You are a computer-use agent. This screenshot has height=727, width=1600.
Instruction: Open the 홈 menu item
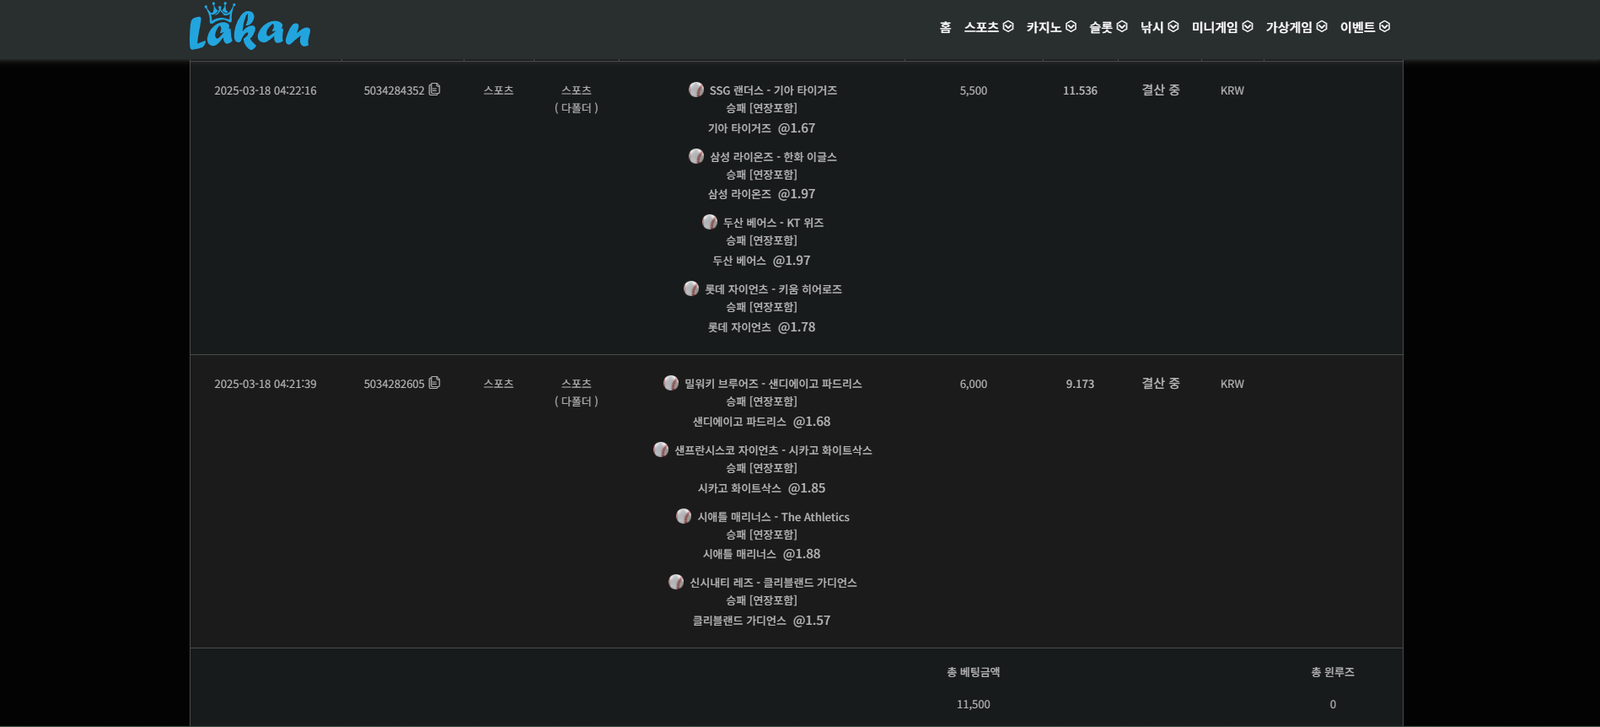(945, 27)
